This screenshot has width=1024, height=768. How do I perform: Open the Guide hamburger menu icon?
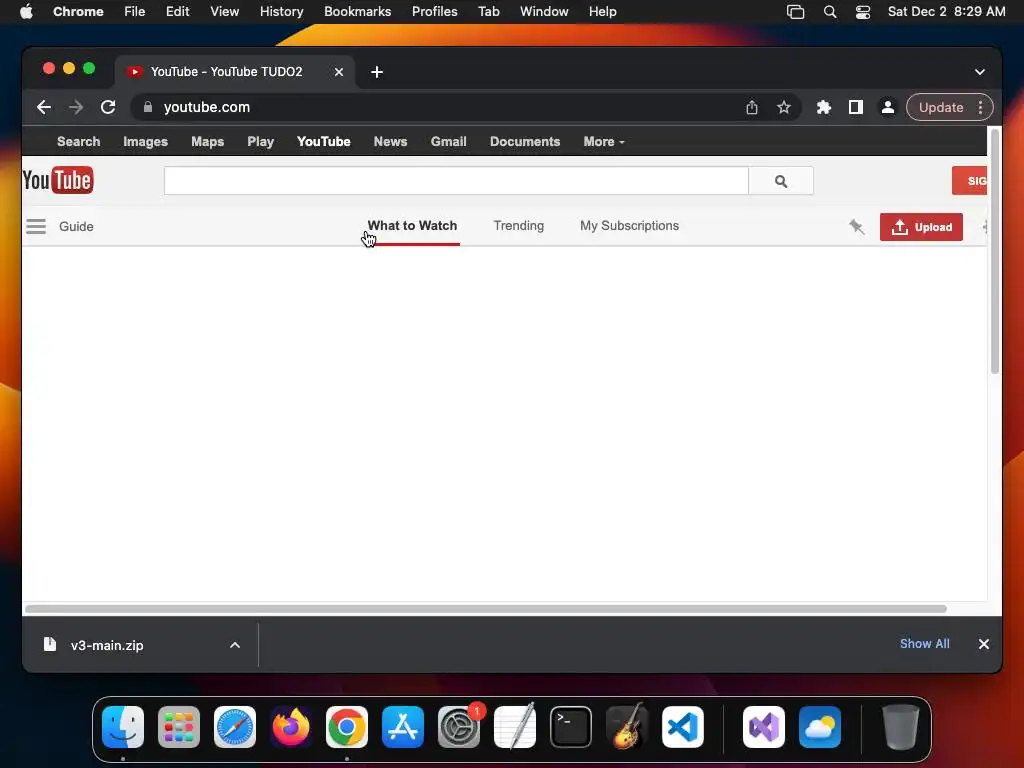(36, 227)
